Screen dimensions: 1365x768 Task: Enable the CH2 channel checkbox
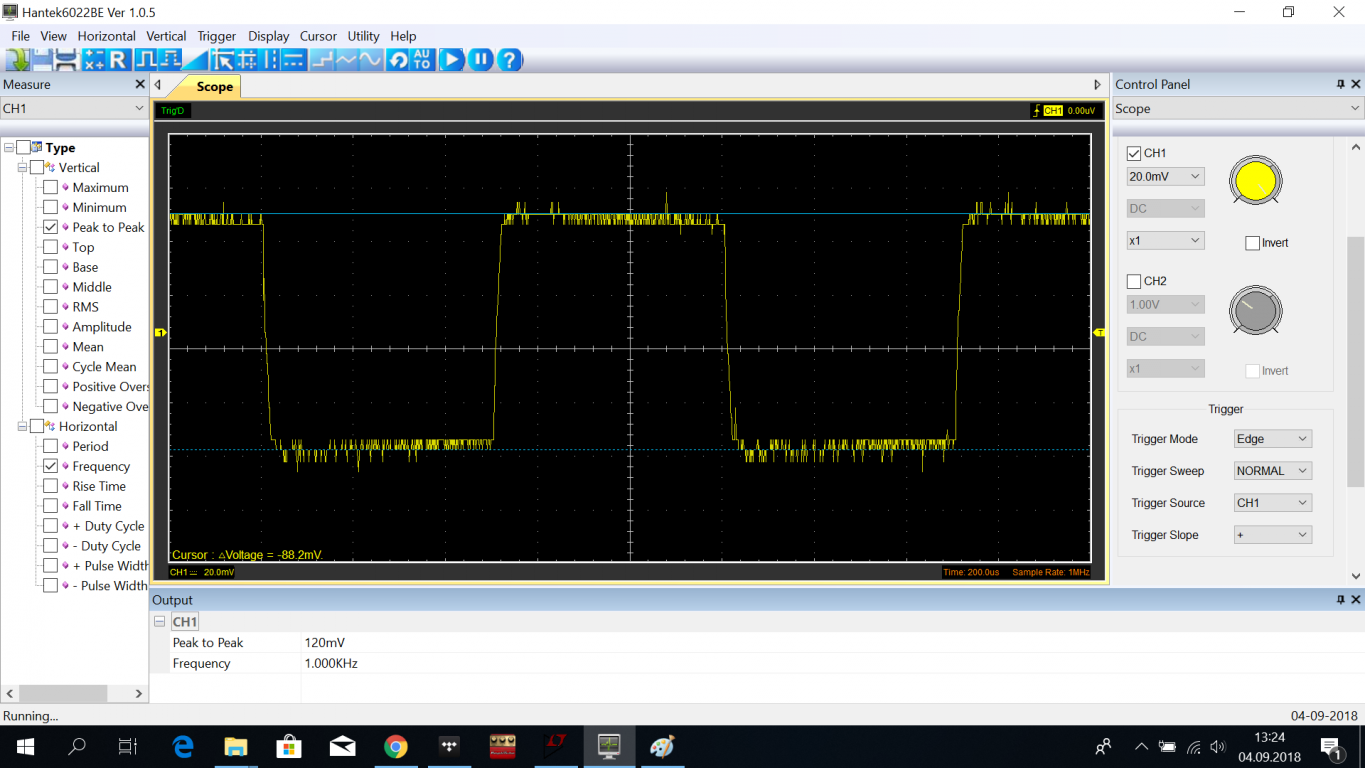point(1134,281)
